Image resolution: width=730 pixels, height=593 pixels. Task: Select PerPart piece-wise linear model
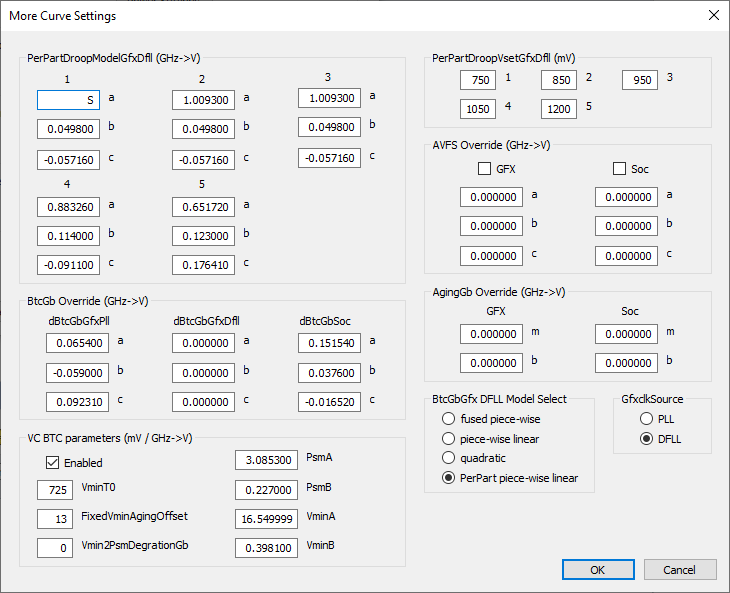(x=449, y=478)
